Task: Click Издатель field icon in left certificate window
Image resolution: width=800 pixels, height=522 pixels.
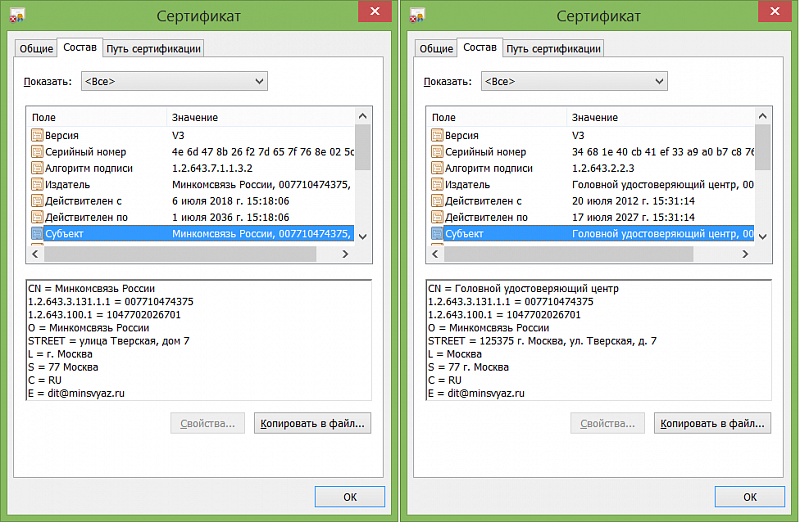Action: pyautogui.click(x=37, y=184)
